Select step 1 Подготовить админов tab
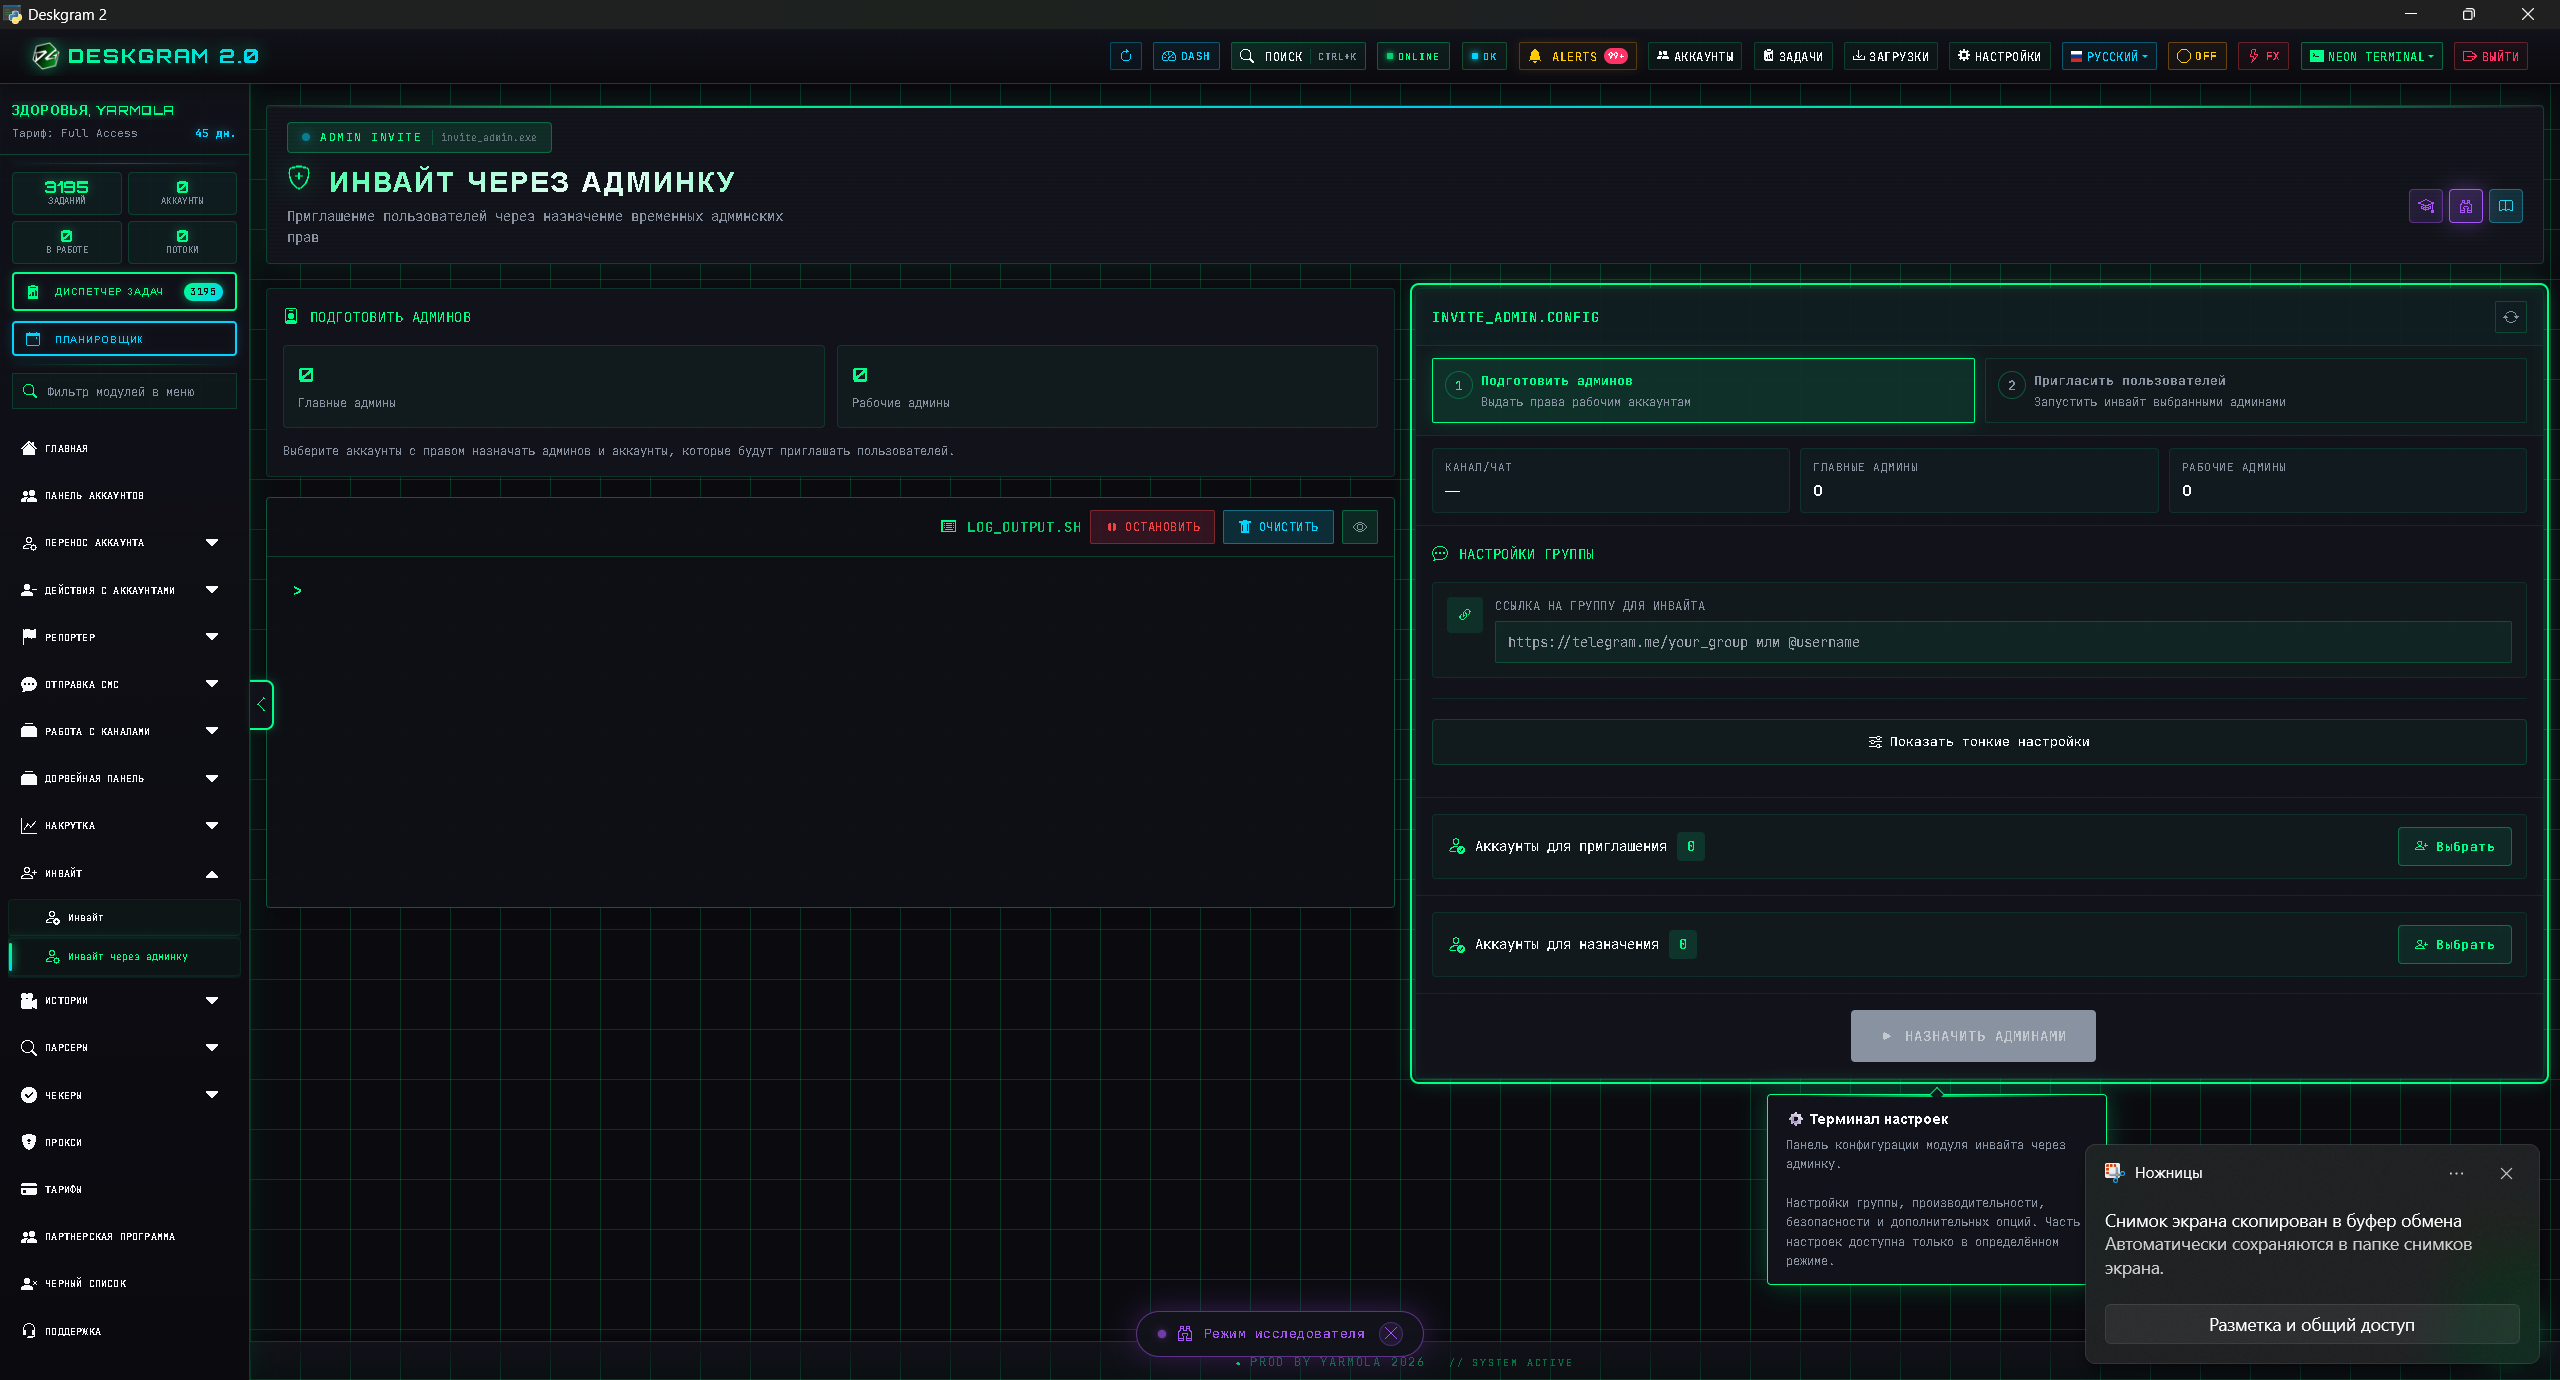The width and height of the screenshot is (2560, 1380). click(x=1702, y=390)
